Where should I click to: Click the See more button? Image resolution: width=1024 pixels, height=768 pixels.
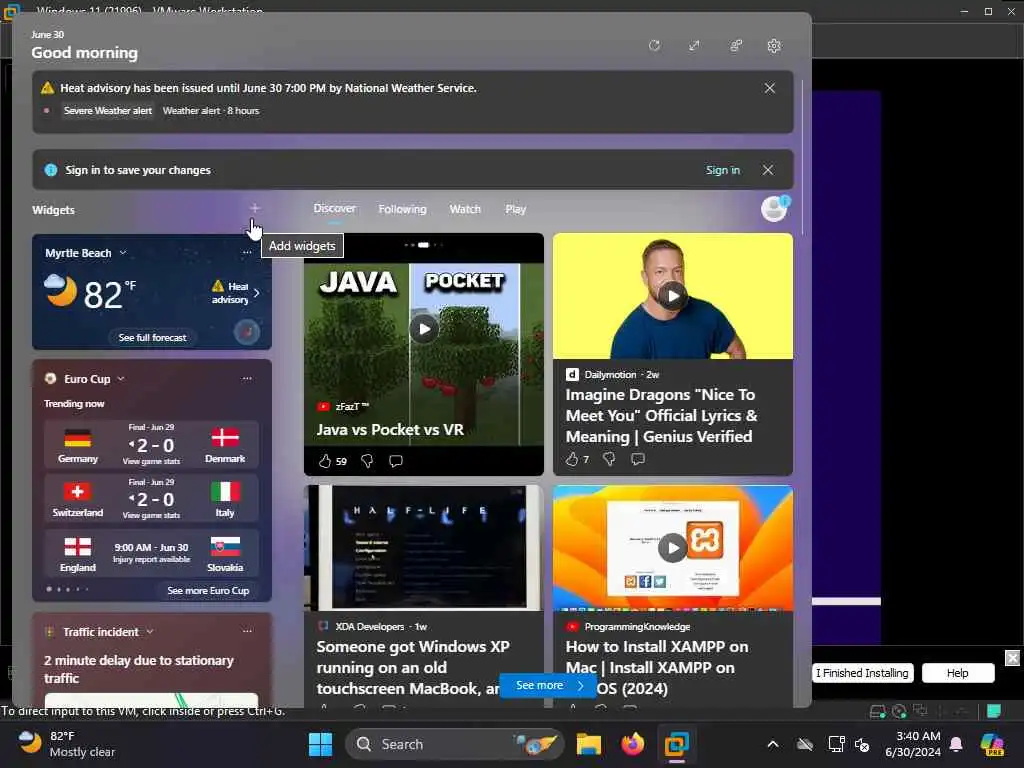tap(547, 685)
